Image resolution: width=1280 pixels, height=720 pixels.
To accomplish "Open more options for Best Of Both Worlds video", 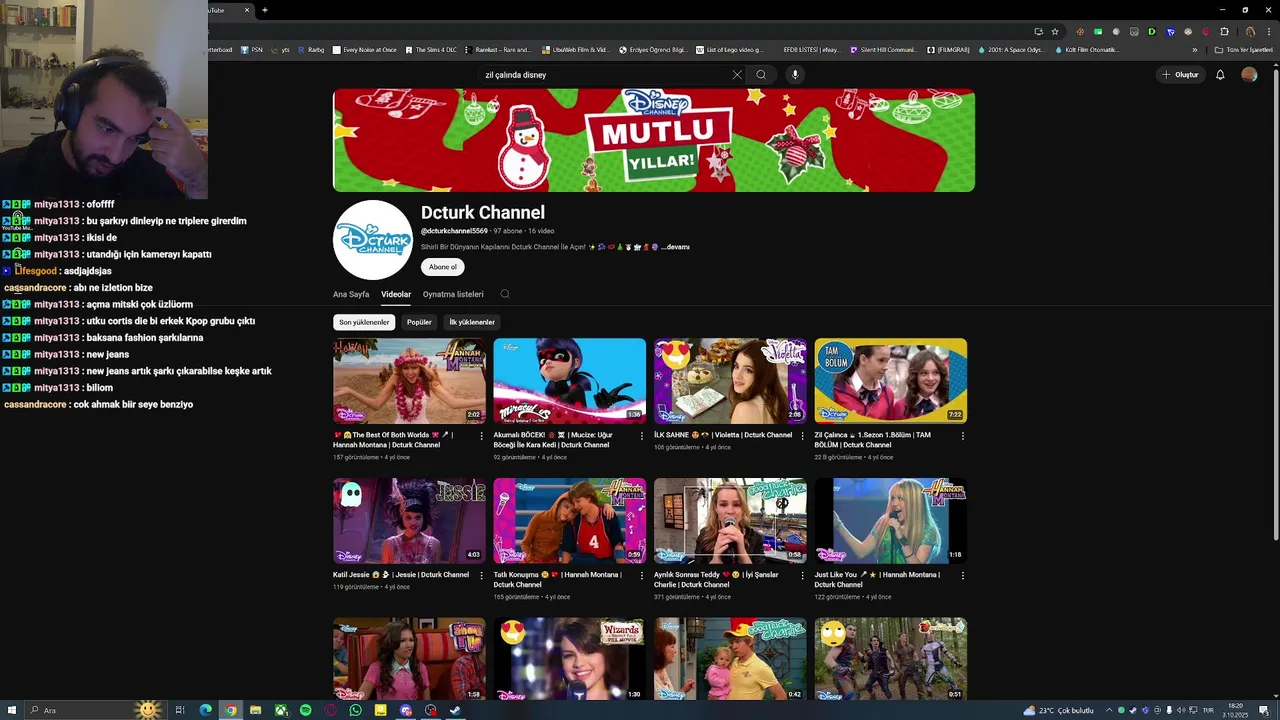I will click(481, 436).
